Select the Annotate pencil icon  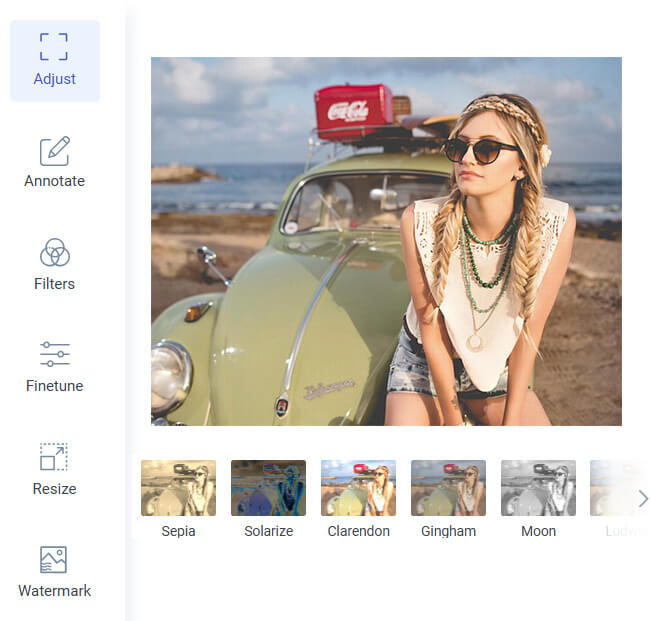[54, 150]
